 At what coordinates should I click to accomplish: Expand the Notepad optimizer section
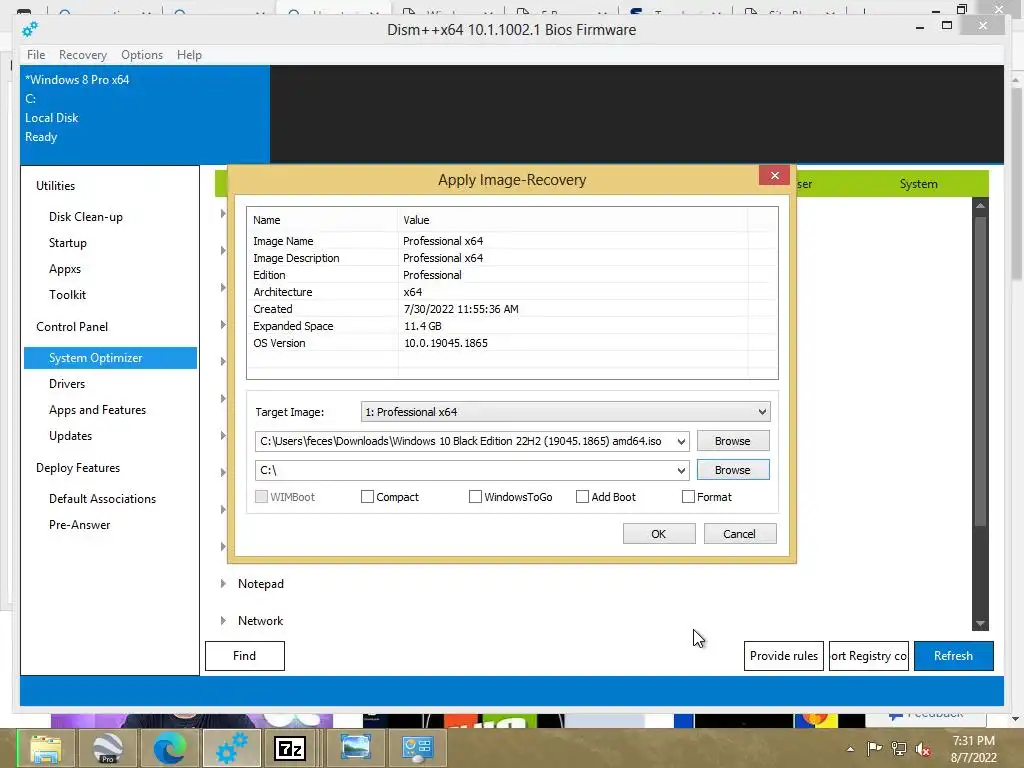tap(223, 584)
